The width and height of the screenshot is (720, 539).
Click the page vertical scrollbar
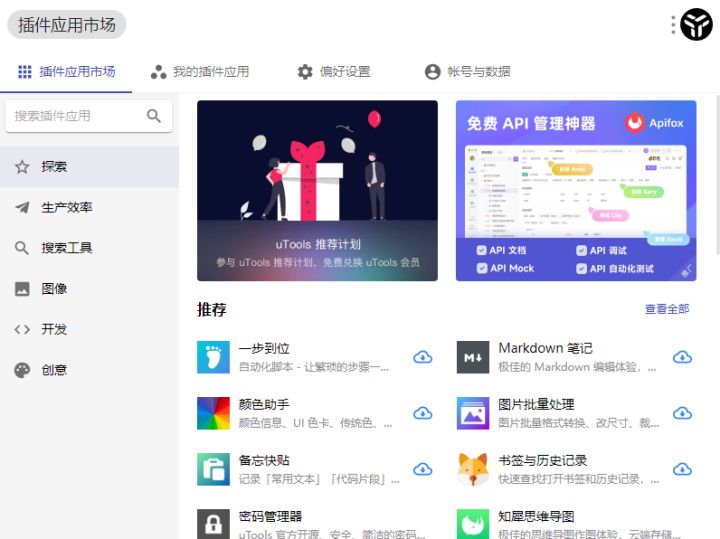coord(718,174)
